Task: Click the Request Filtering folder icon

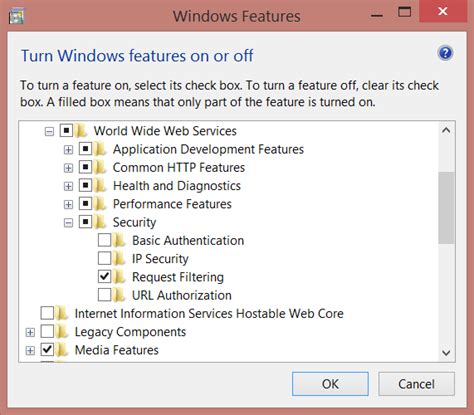Action: pos(119,277)
